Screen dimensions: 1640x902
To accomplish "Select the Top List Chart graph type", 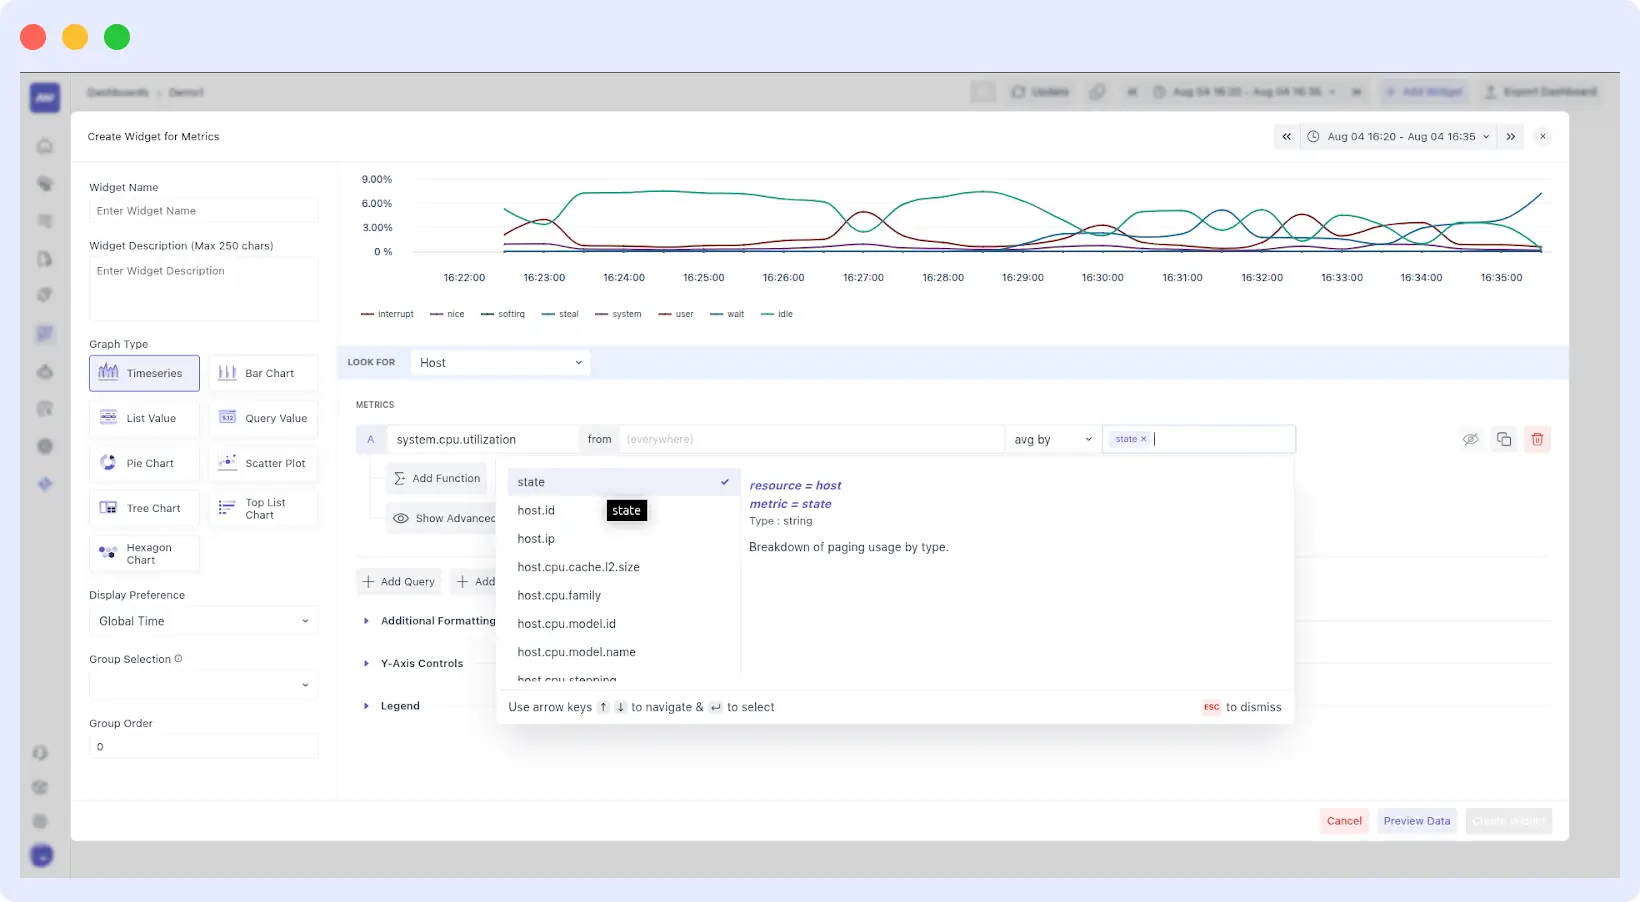I will (x=263, y=508).
